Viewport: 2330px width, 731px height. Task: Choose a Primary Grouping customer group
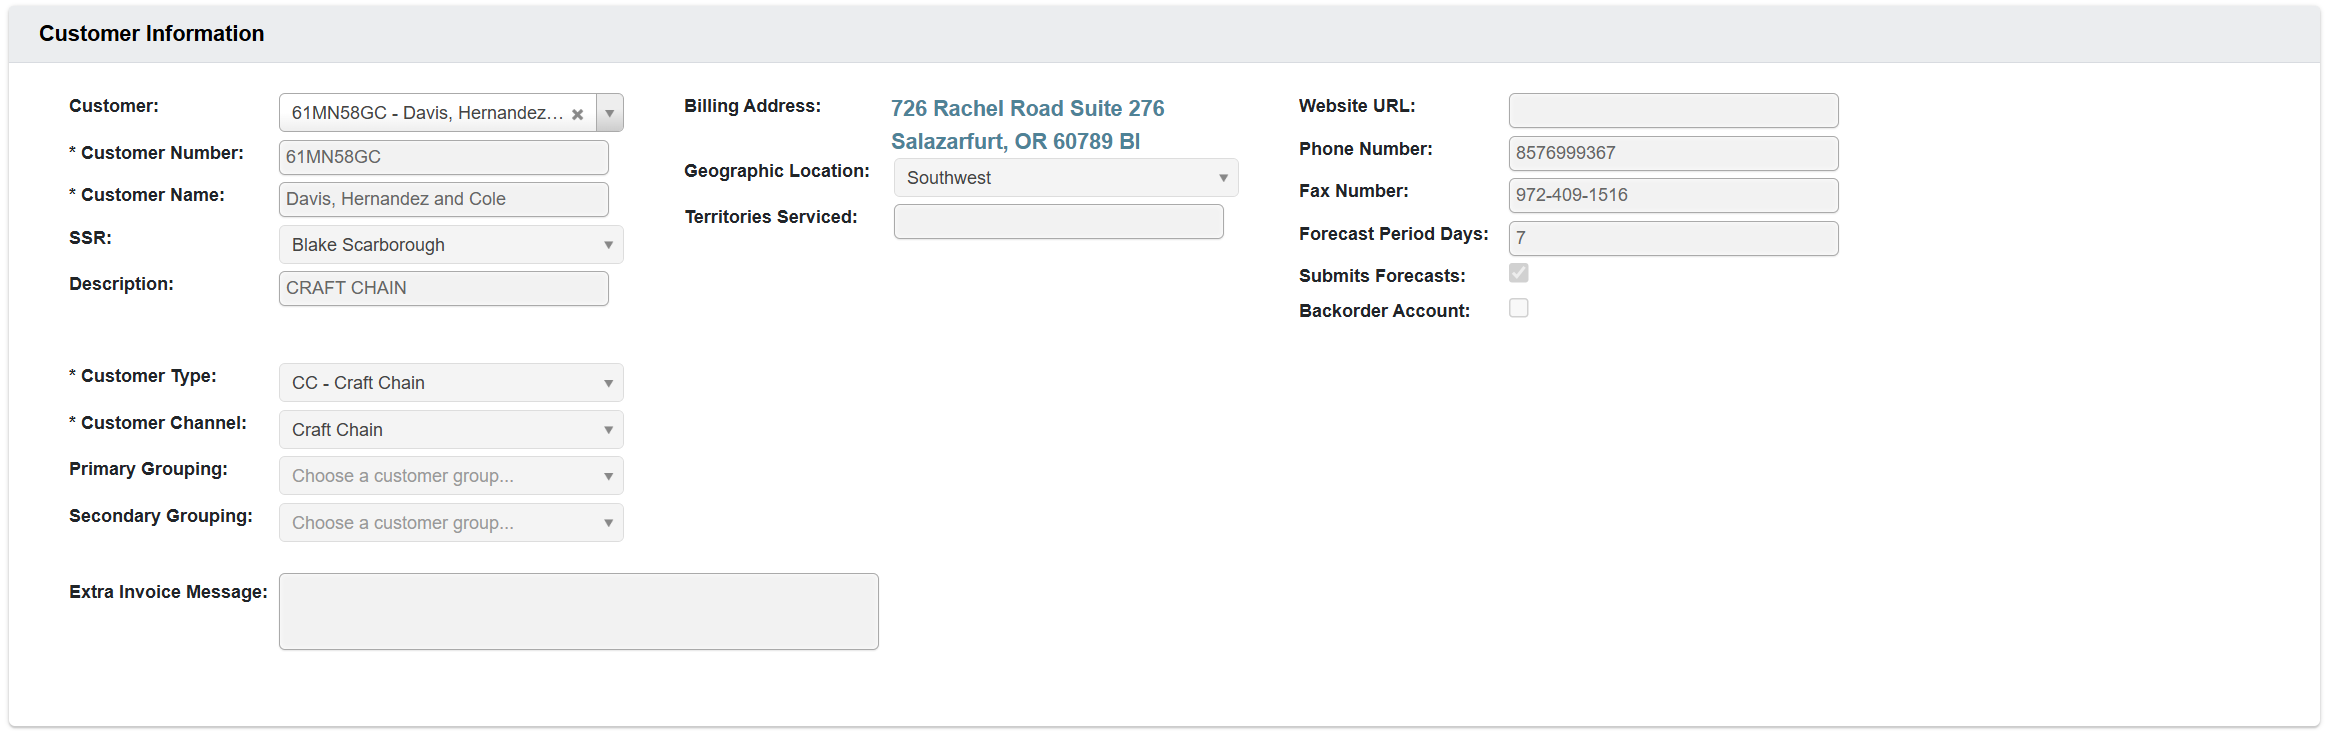pyautogui.click(x=608, y=475)
